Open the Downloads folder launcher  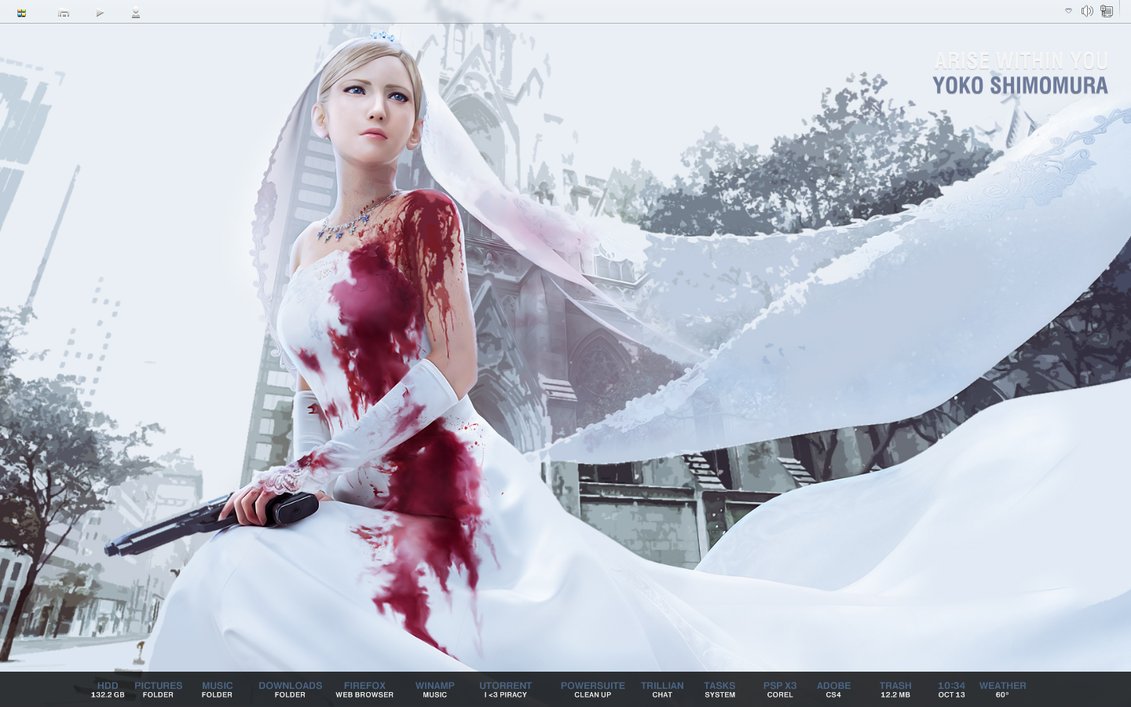[x=290, y=690]
